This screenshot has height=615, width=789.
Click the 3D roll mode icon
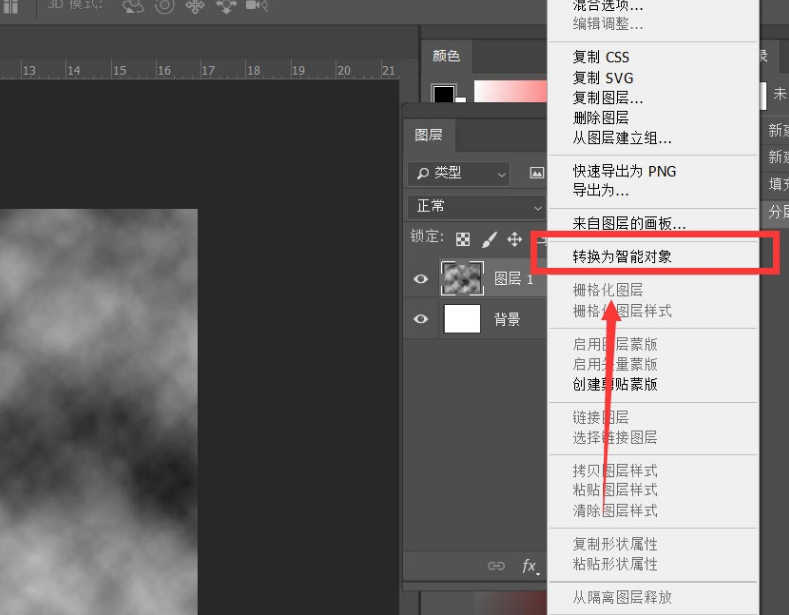(164, 6)
